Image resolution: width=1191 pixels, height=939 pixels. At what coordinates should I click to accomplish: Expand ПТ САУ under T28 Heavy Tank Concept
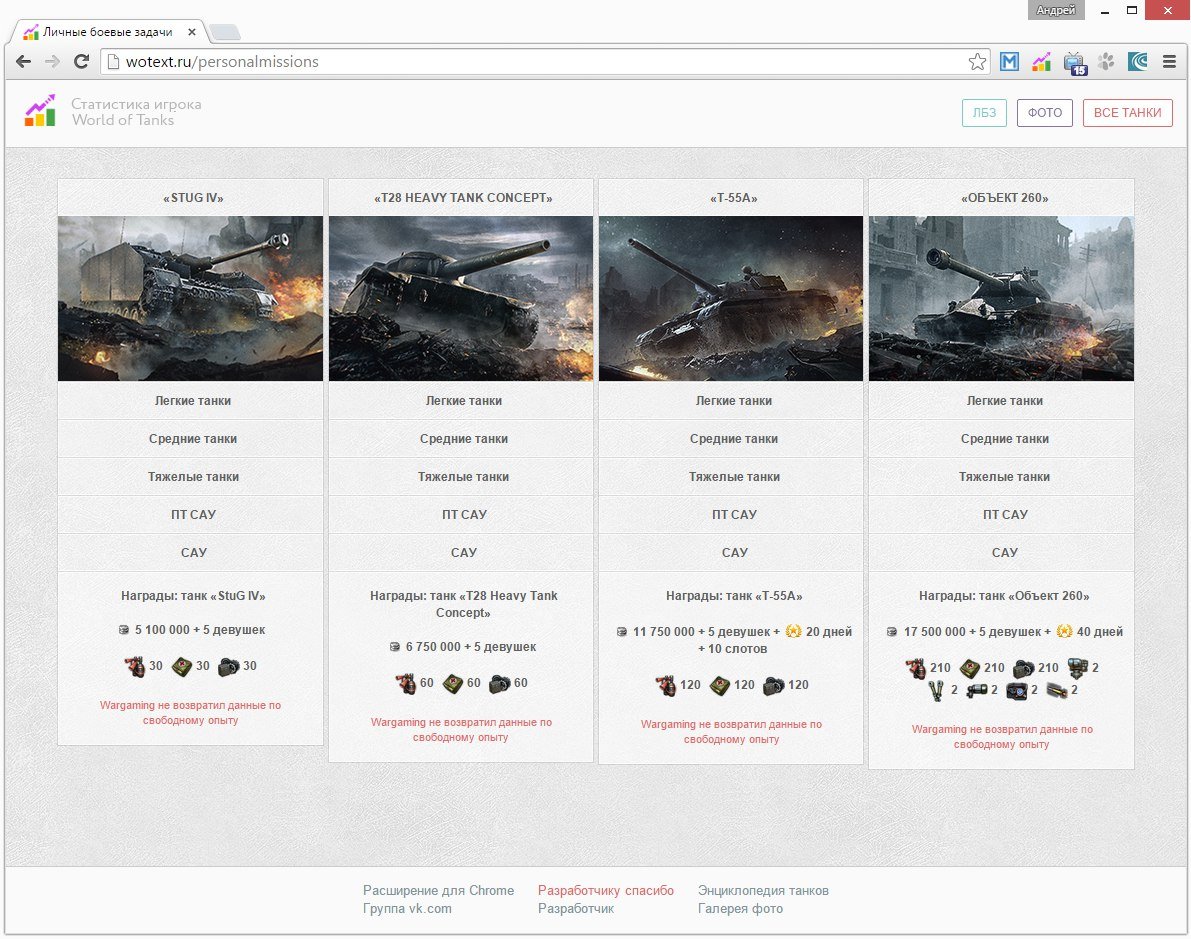coord(461,514)
